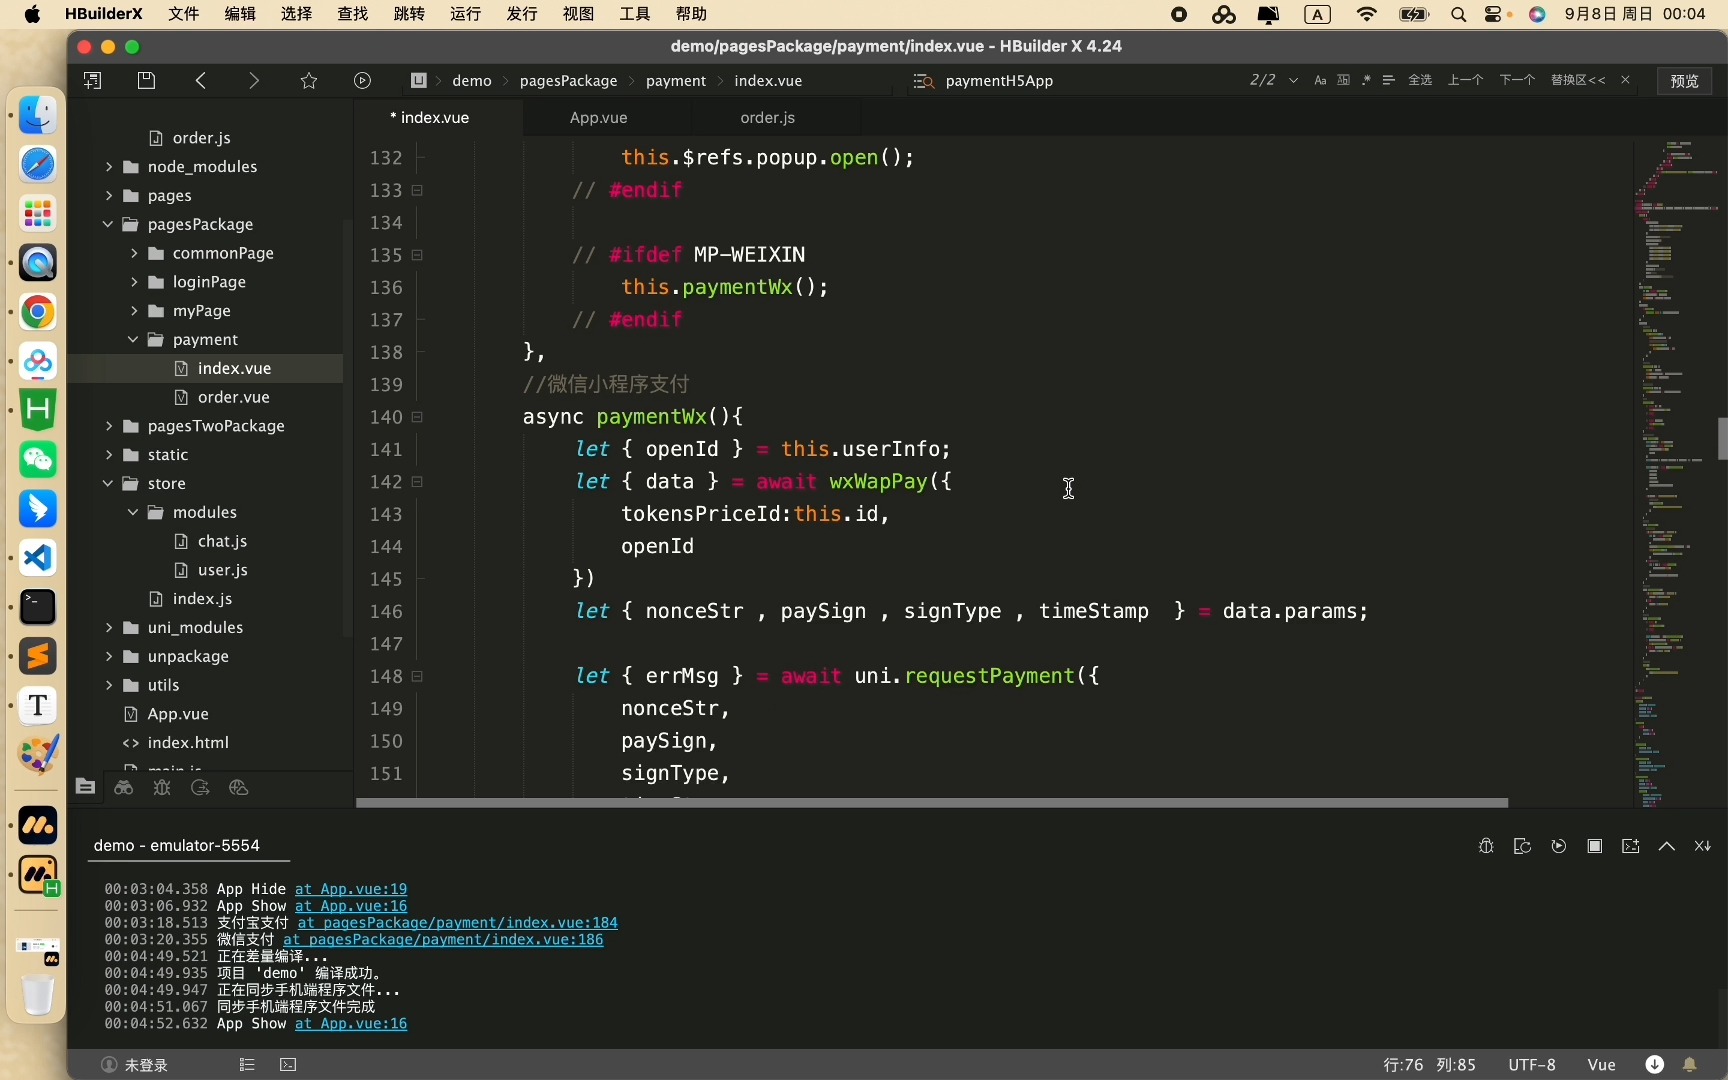Open notifications bell in the status bar

pos(1690,1065)
